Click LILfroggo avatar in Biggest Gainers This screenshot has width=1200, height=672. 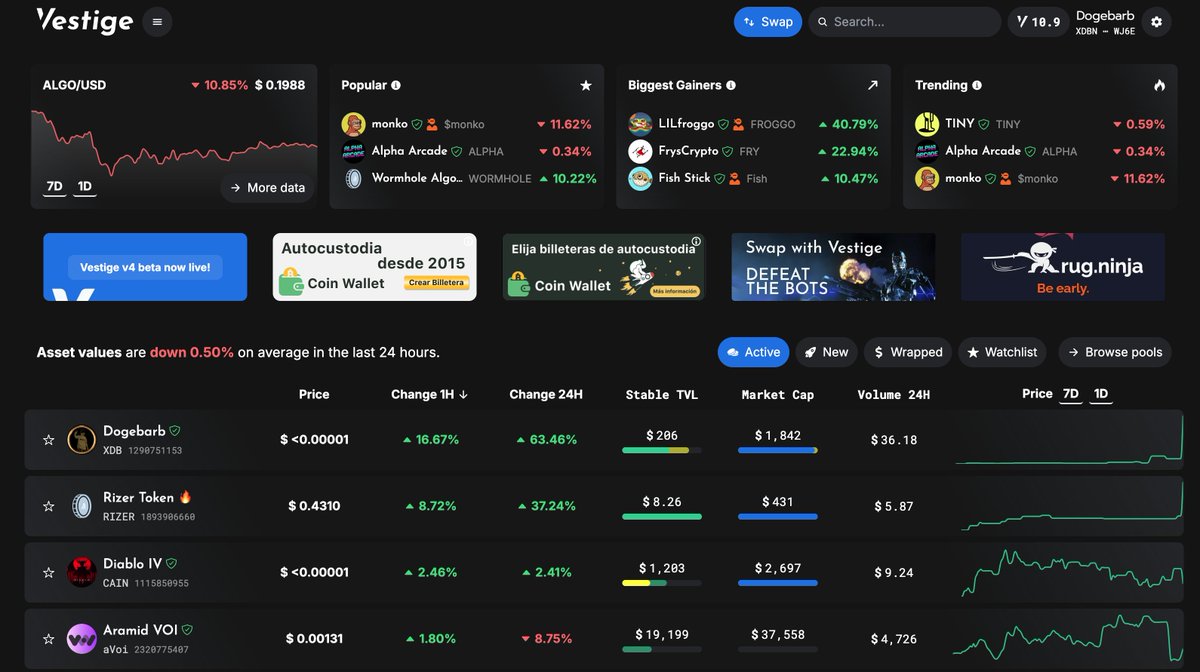640,124
